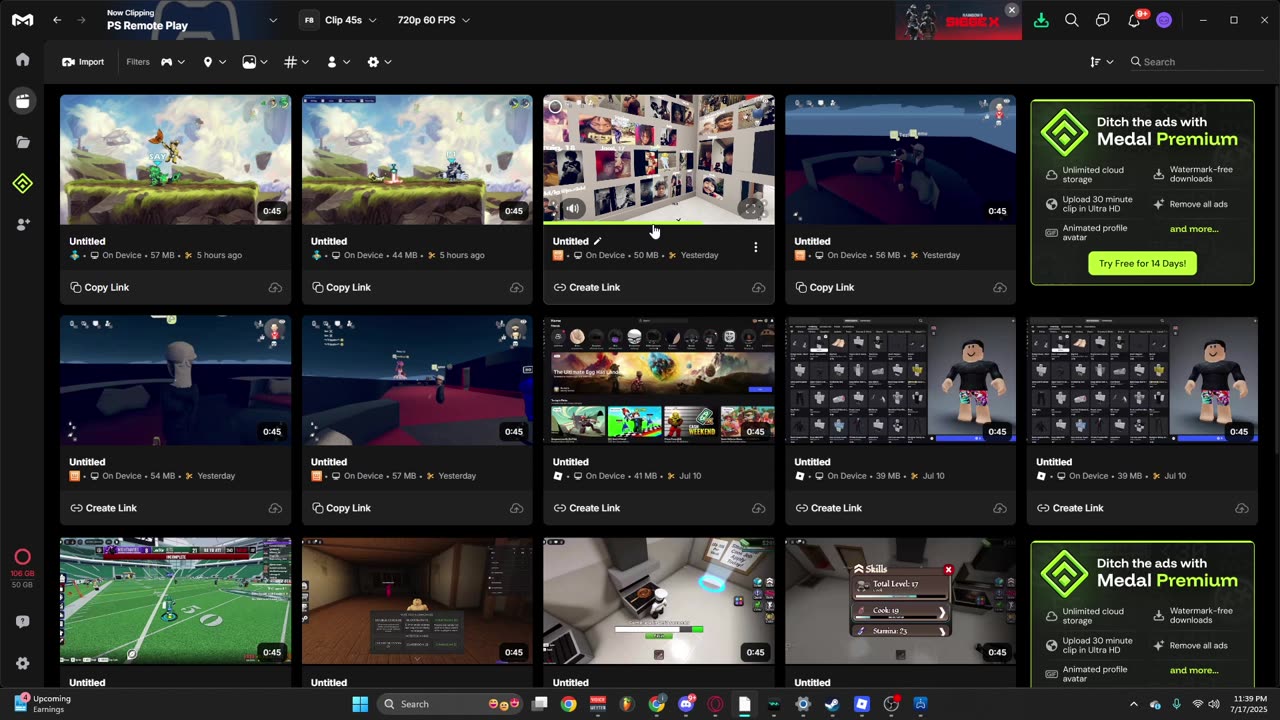Open the Home page in the sidebar

[x=22, y=60]
